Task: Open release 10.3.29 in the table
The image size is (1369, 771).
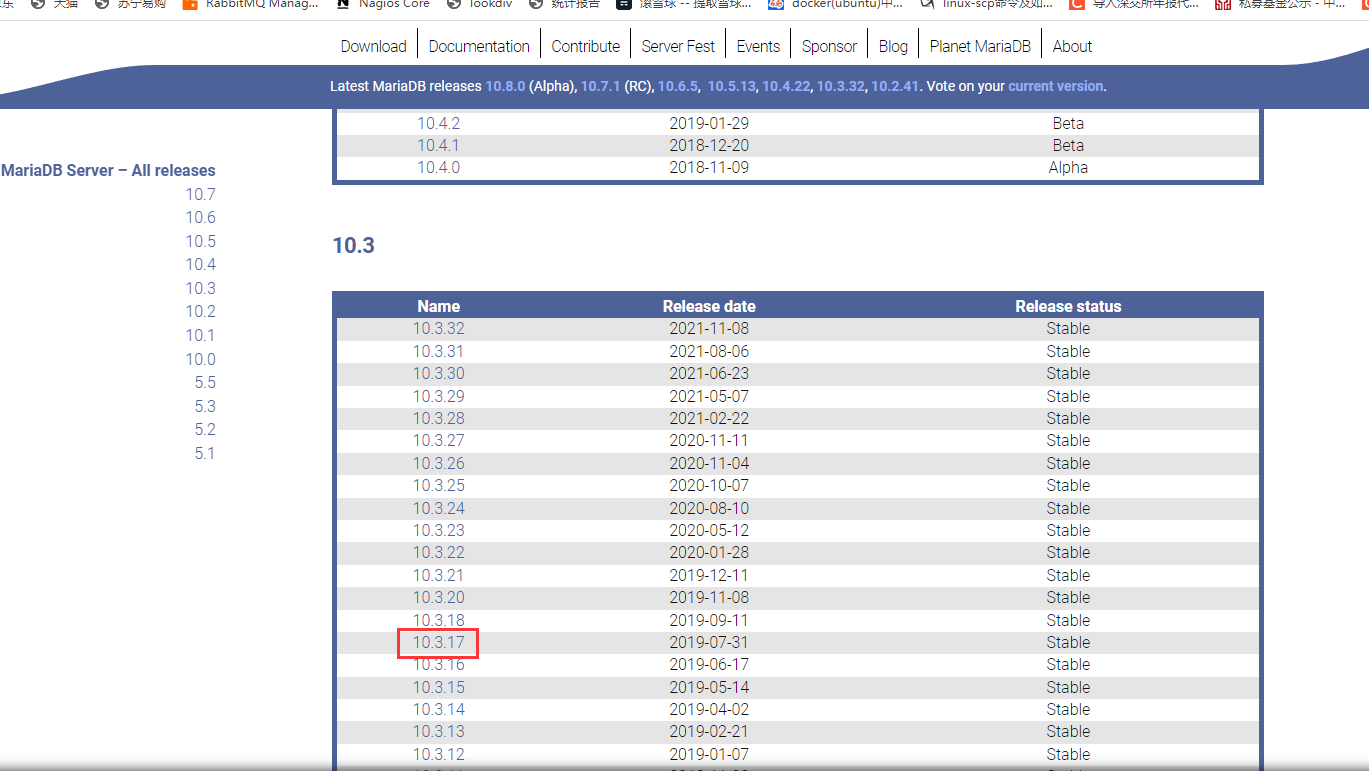Action: [439, 396]
